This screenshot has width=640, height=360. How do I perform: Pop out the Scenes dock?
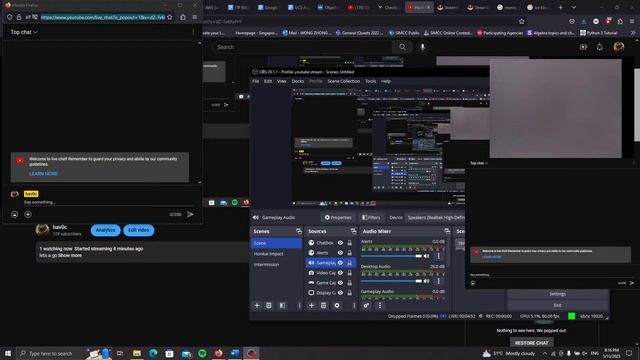299,231
